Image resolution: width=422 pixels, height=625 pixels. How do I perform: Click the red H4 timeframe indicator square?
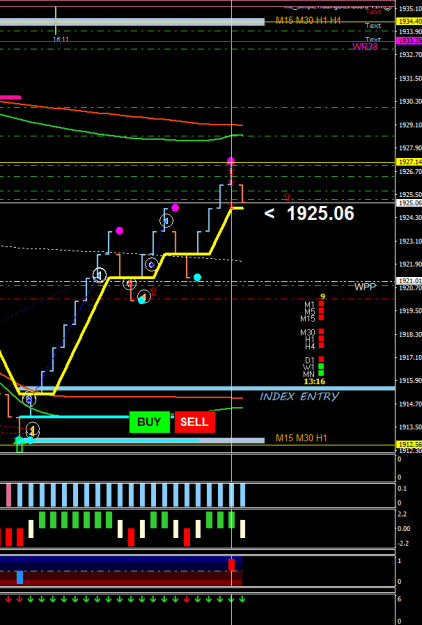(x=321, y=345)
